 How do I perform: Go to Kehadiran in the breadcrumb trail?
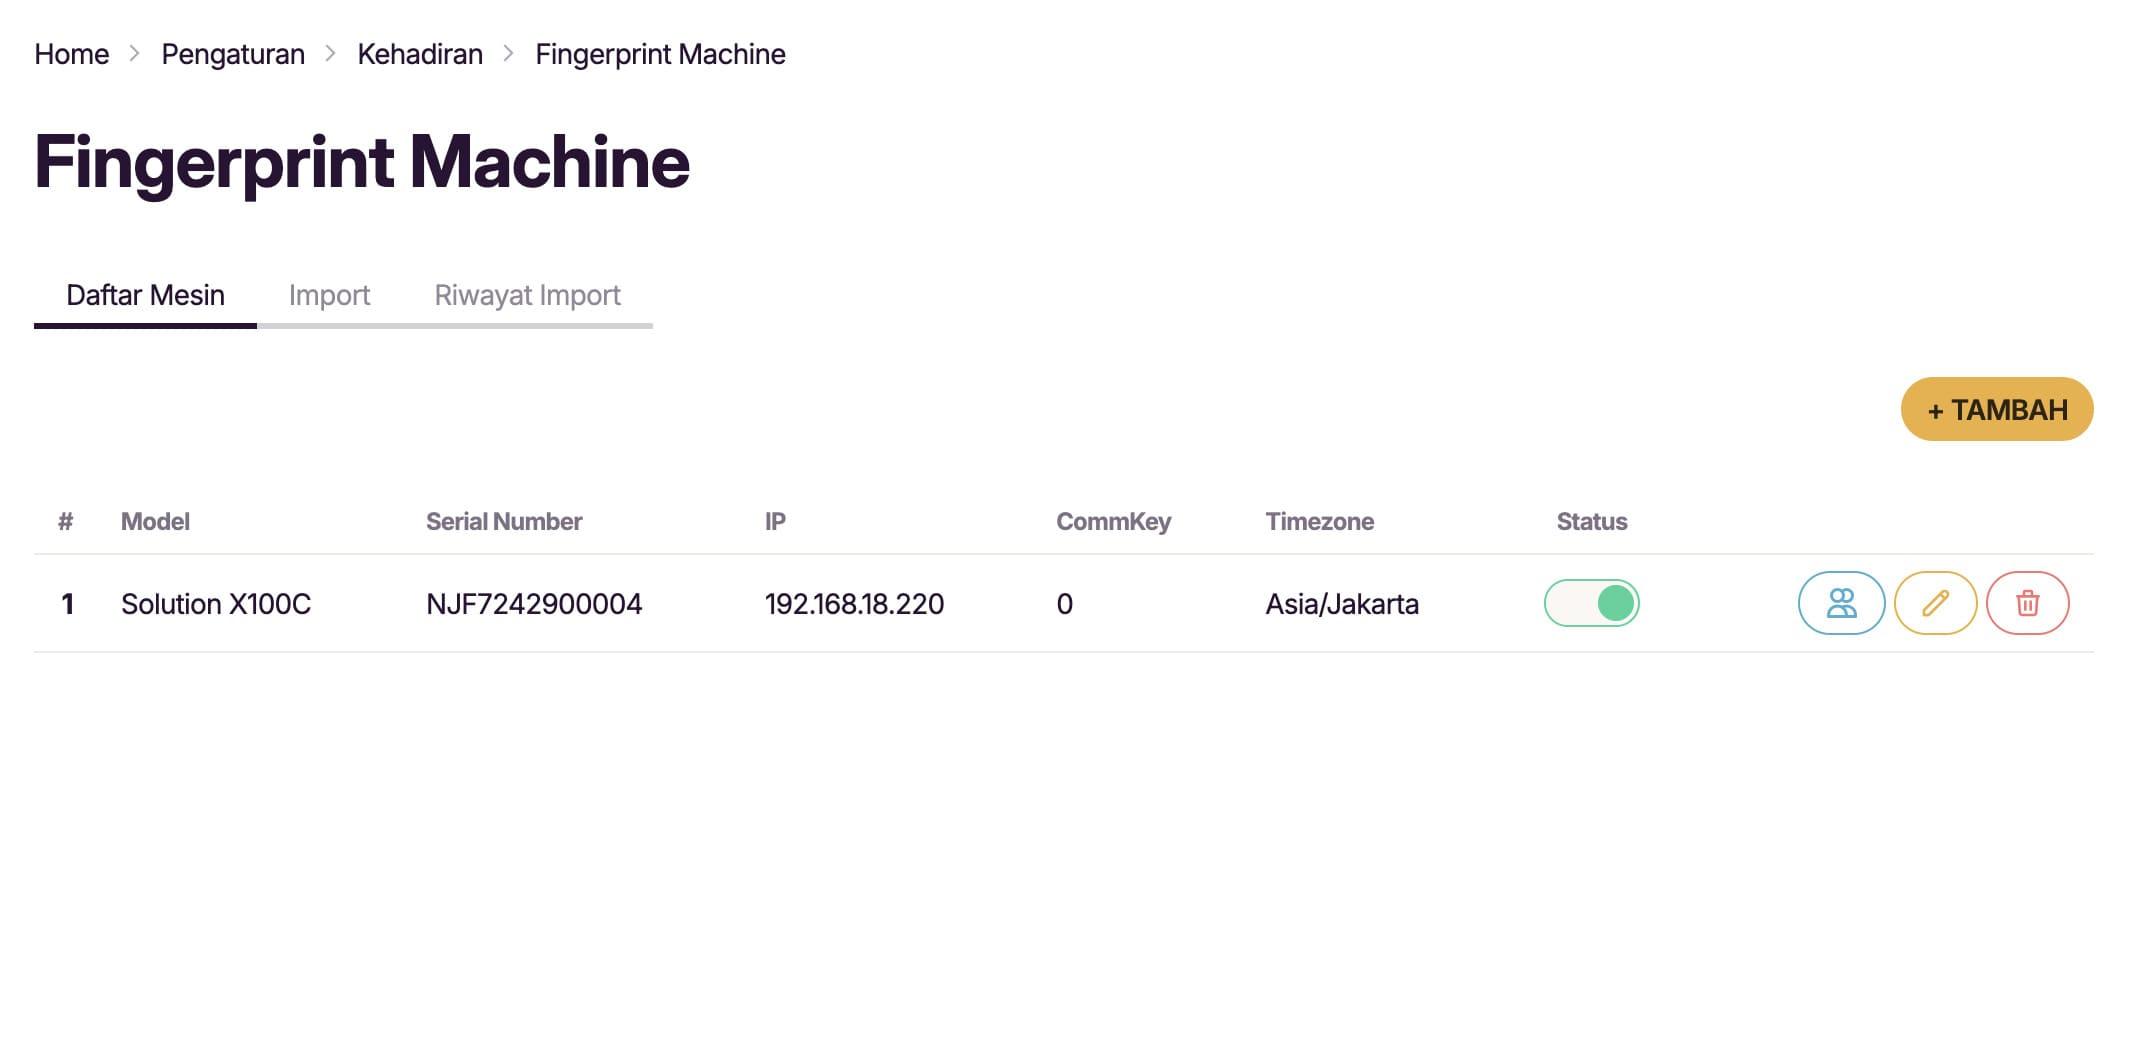point(419,54)
